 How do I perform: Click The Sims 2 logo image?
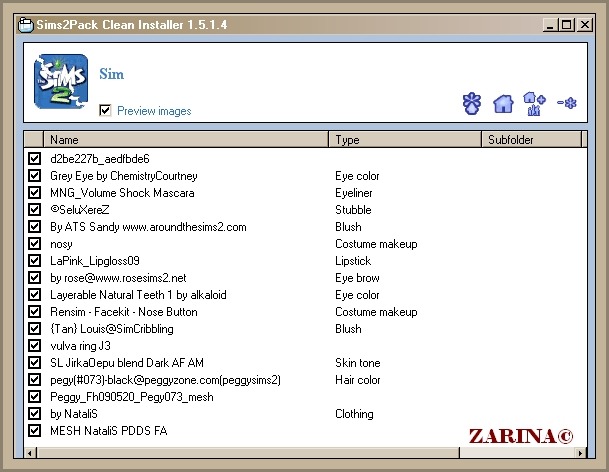(61, 81)
